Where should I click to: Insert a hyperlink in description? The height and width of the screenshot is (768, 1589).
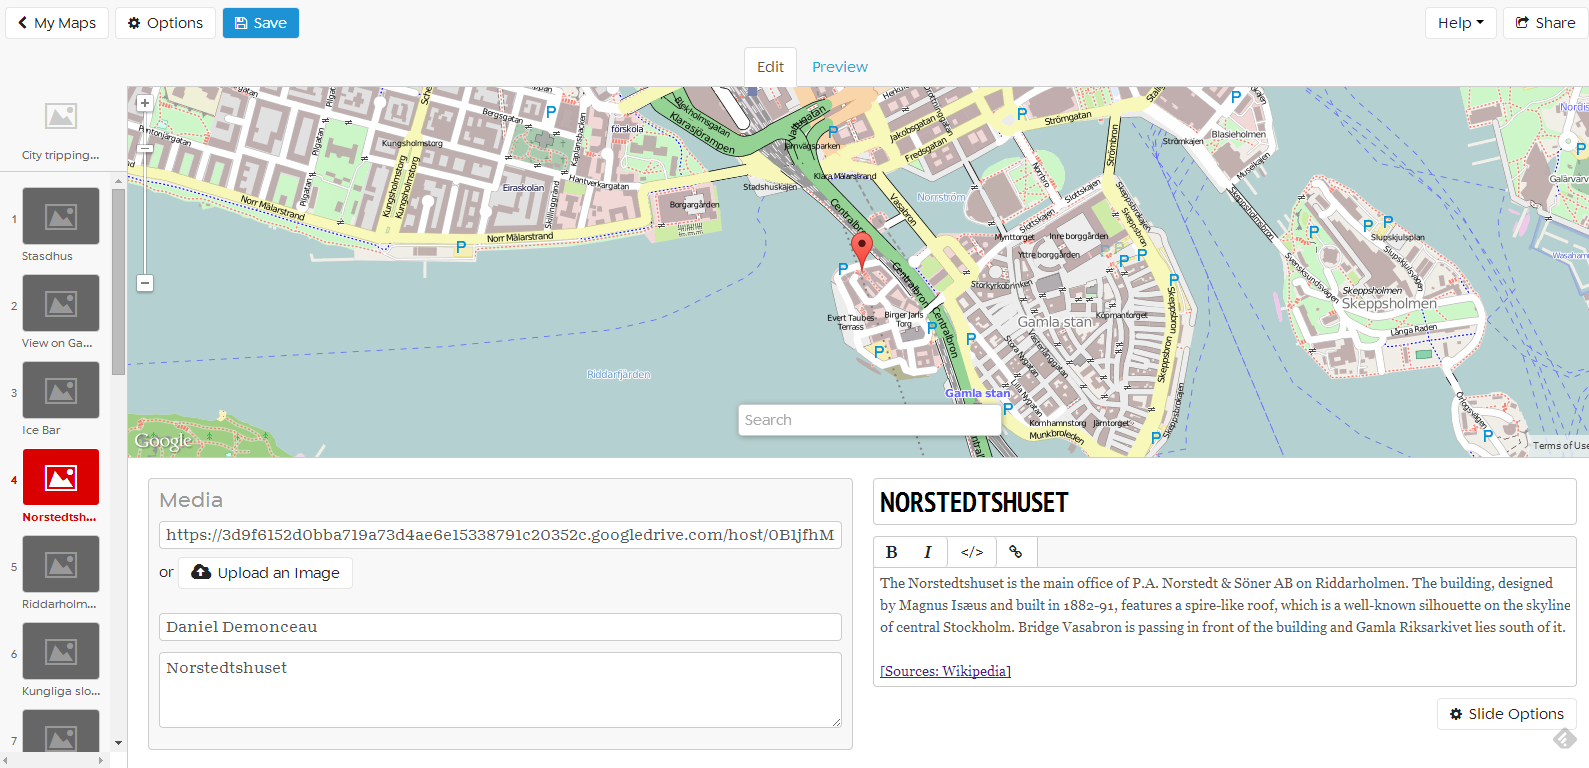click(1016, 552)
